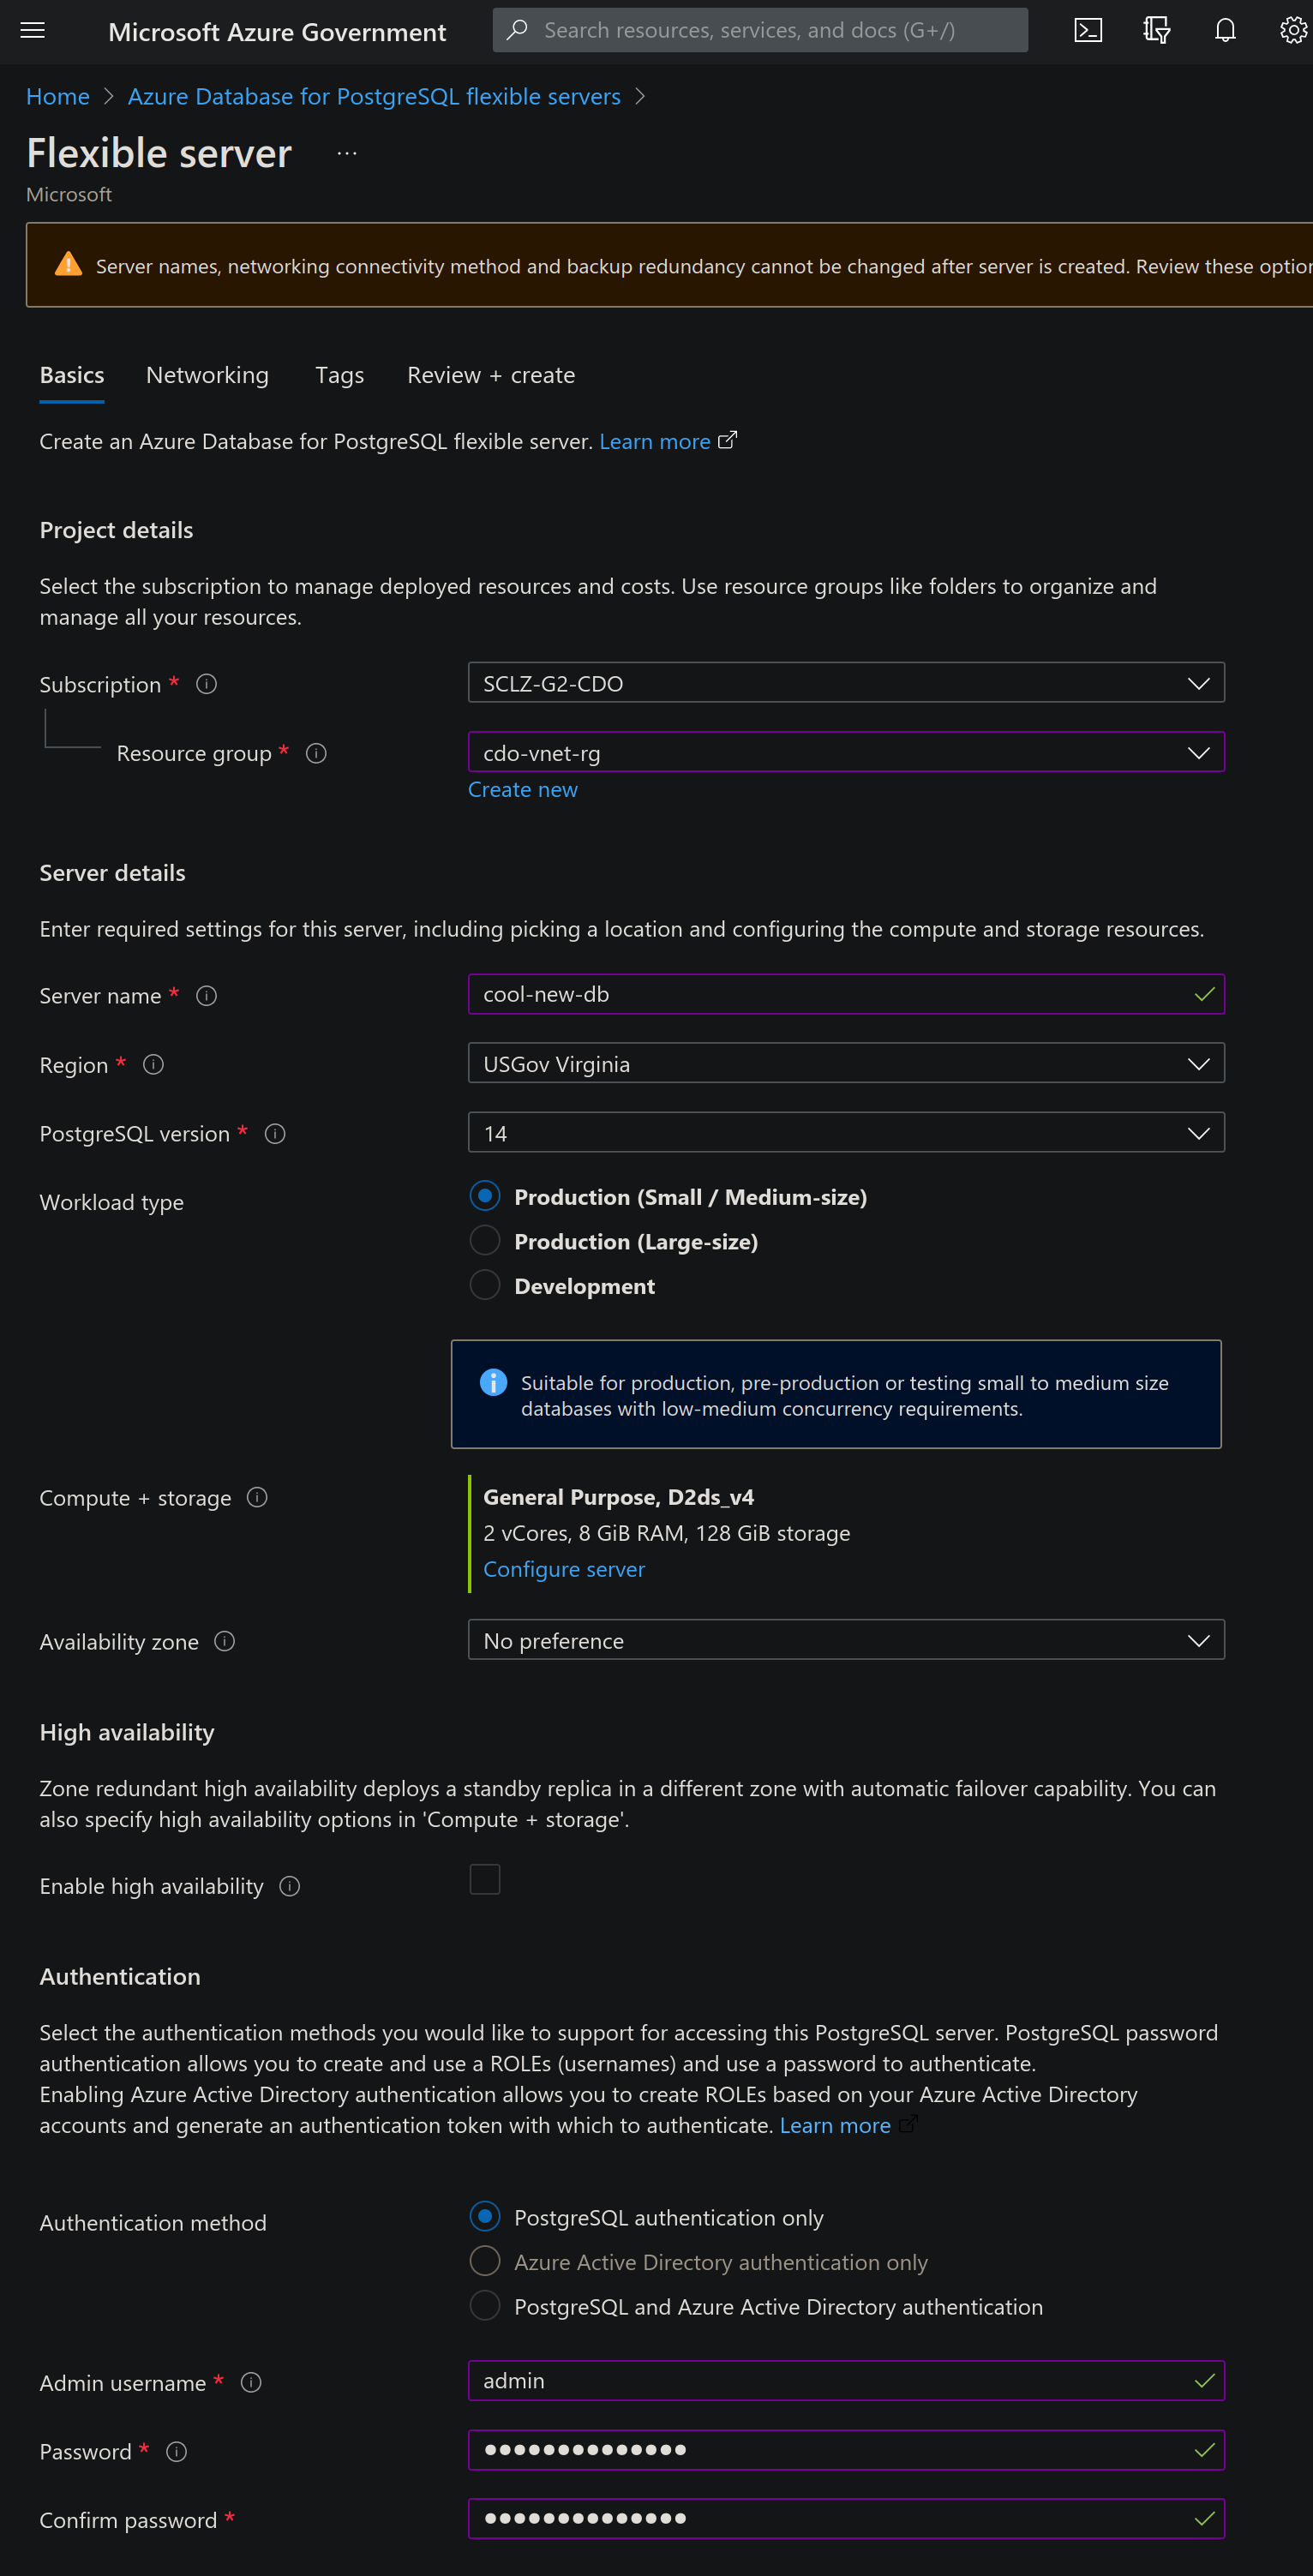Click 'General Purpose, D2ds_v4' text

point(618,1498)
